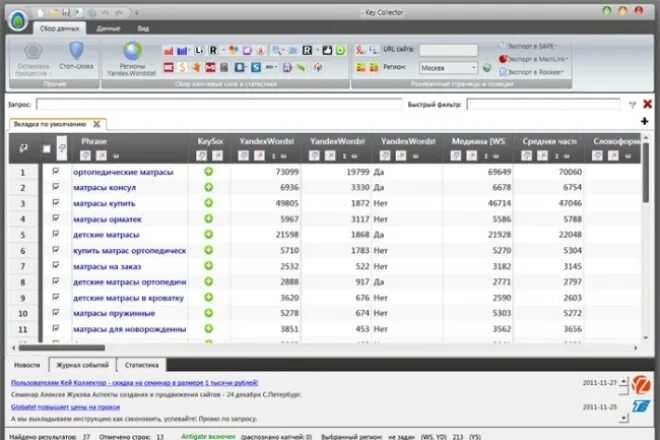Screen dimensions: 660x440
Task: Click the blue T news icon
Action: coord(641,406)
